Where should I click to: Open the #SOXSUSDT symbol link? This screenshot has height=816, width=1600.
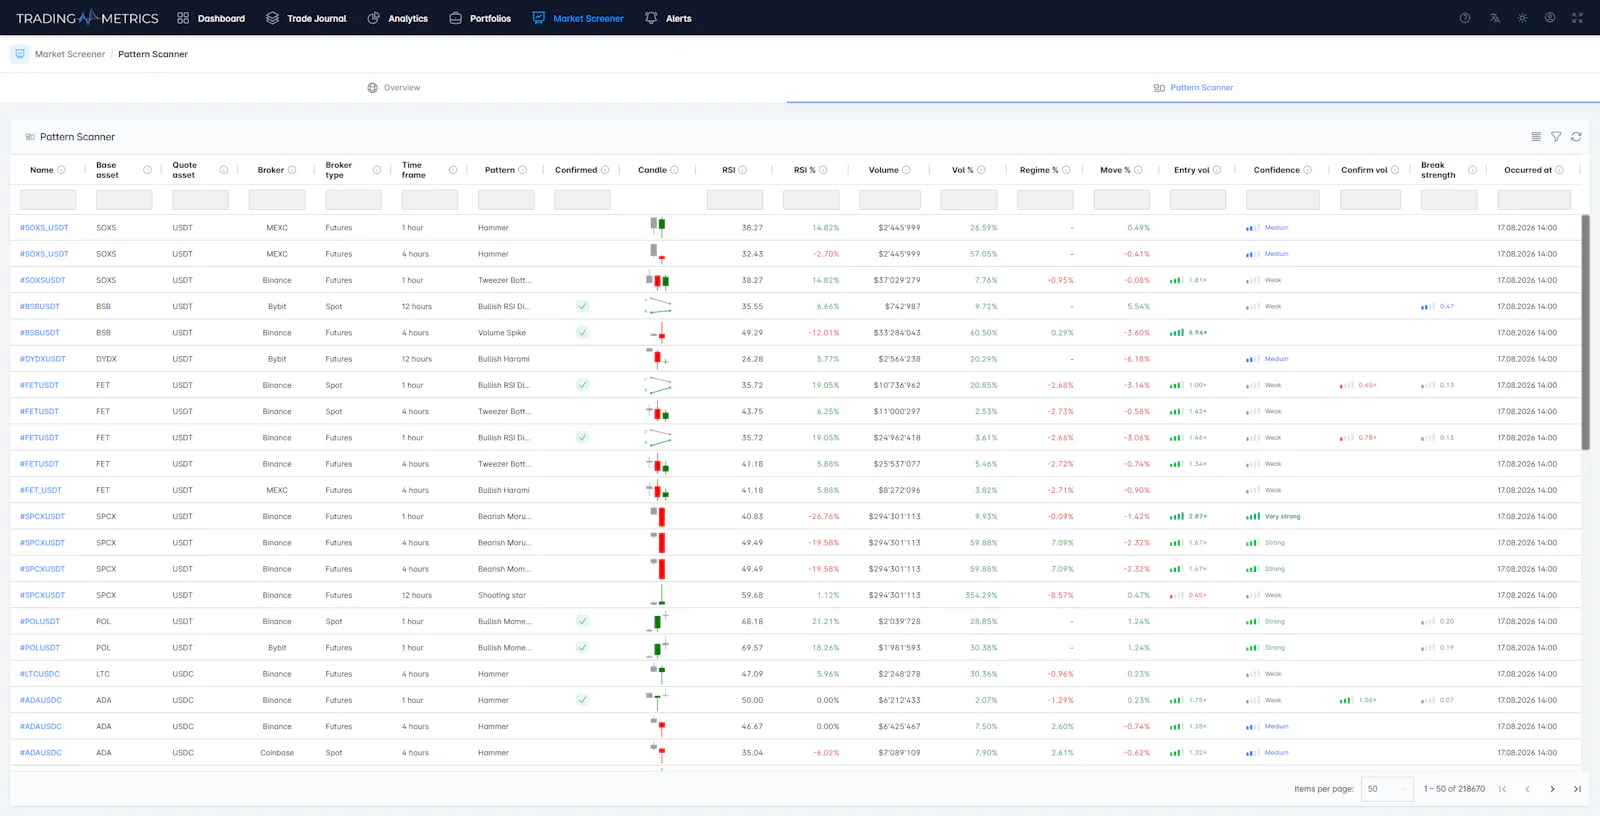click(x=43, y=280)
